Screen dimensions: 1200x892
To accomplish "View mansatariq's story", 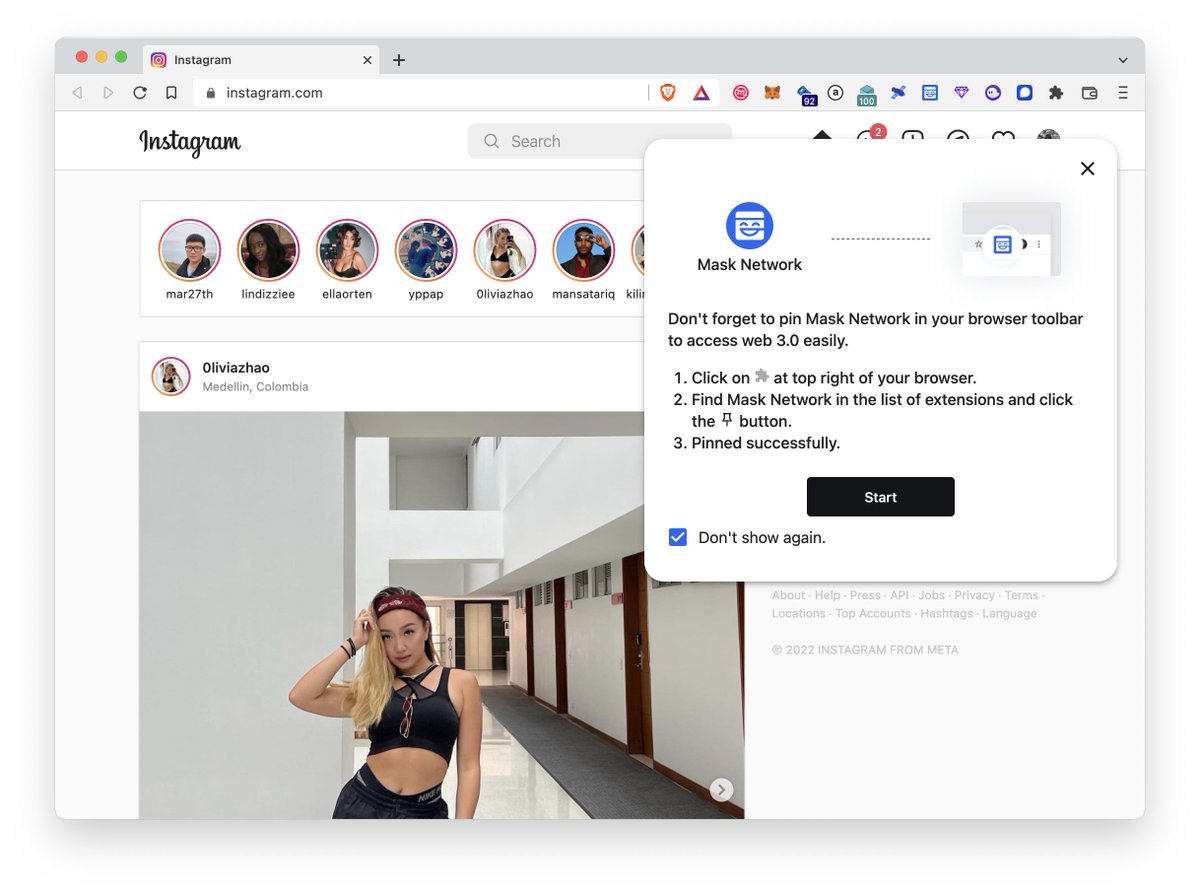I will [x=584, y=251].
